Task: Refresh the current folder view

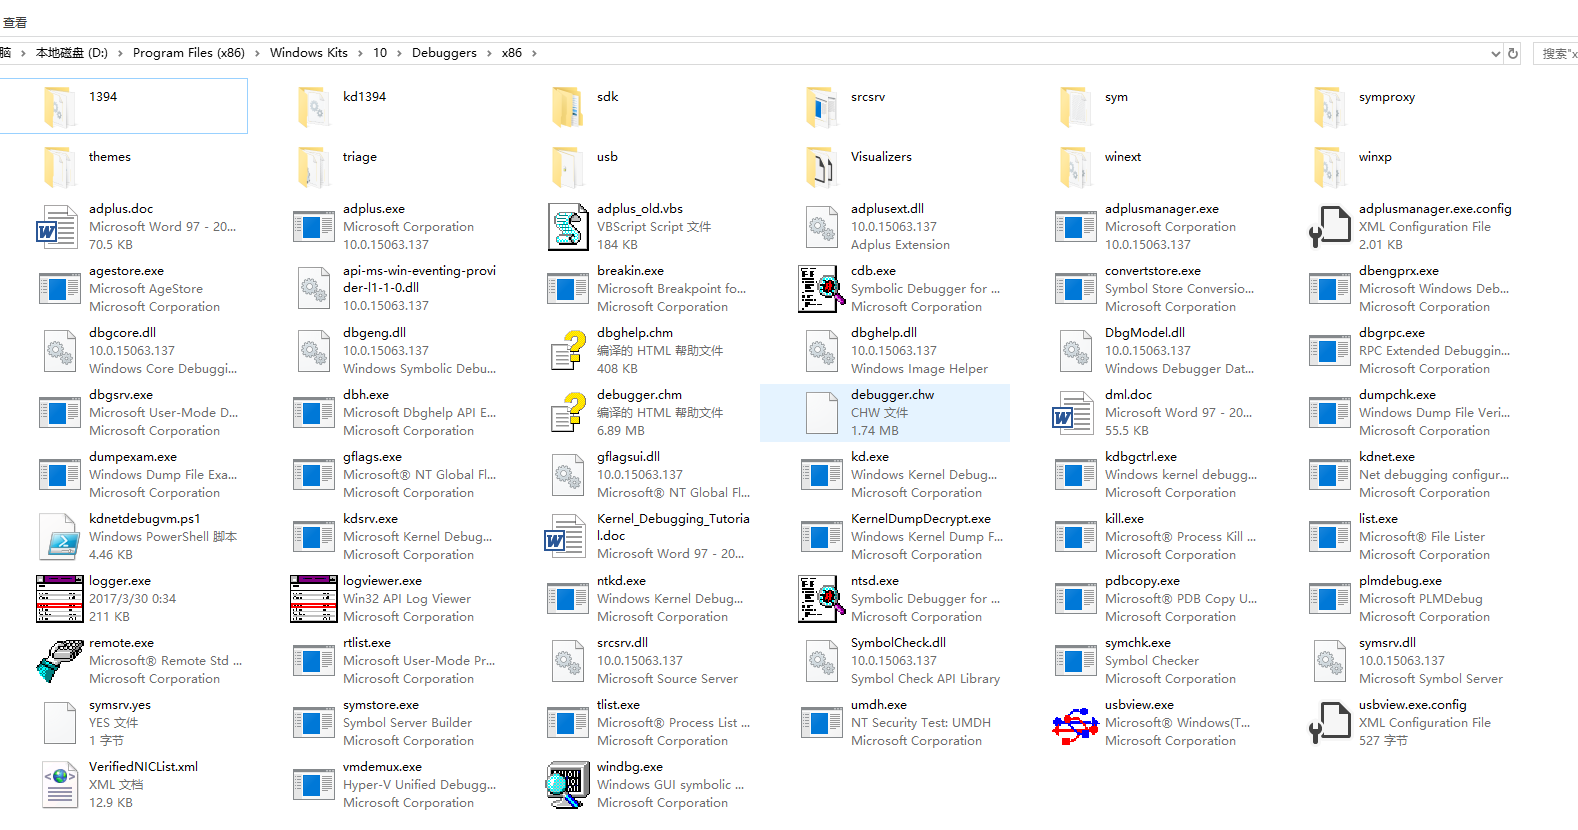Action: click(x=1513, y=54)
